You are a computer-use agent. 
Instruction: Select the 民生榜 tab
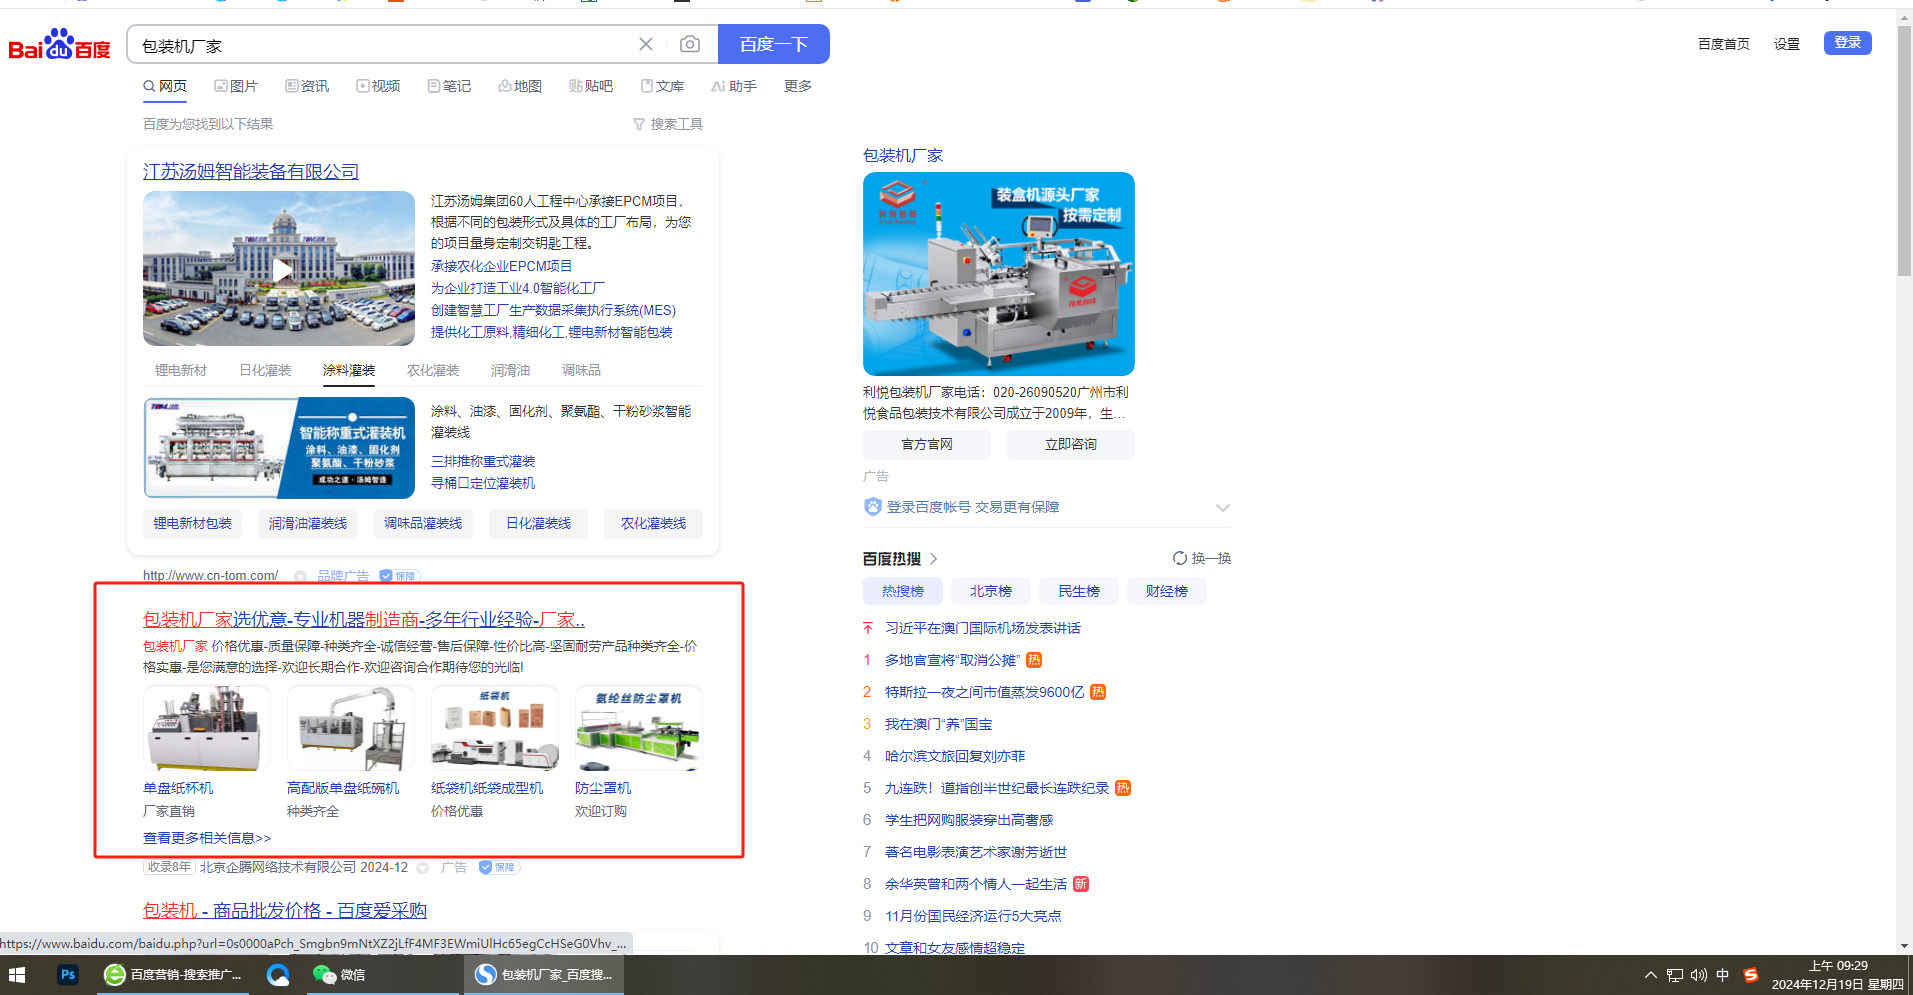tap(1079, 592)
